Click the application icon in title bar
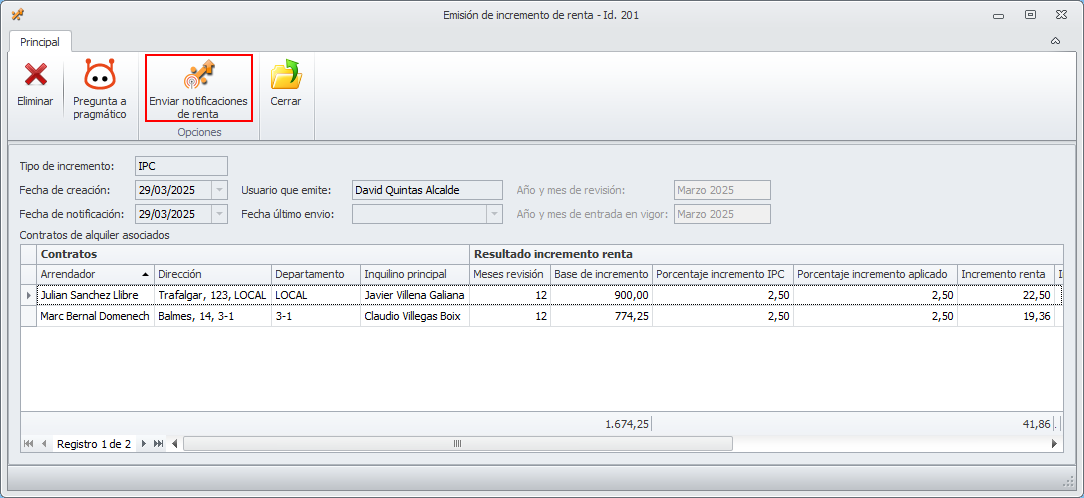1084x498 pixels. 17,15
